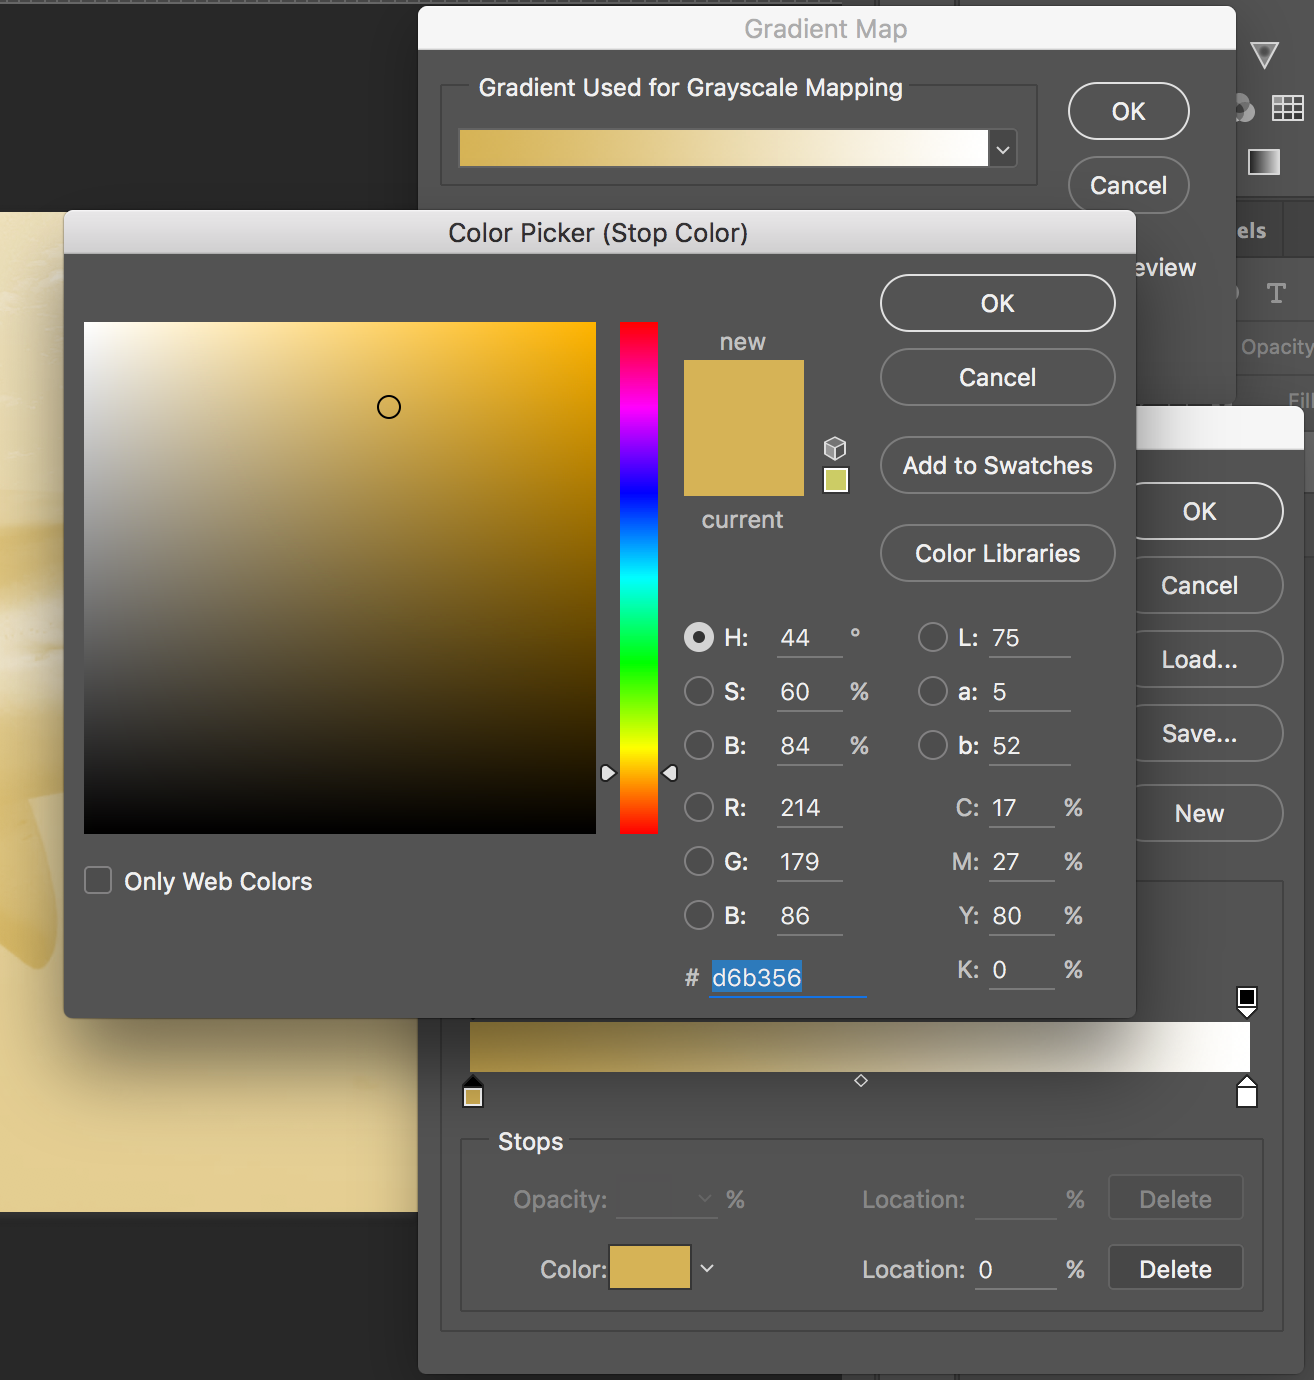The width and height of the screenshot is (1314, 1380).
Task: Click the 'current' color preview swatch
Action: (x=744, y=462)
